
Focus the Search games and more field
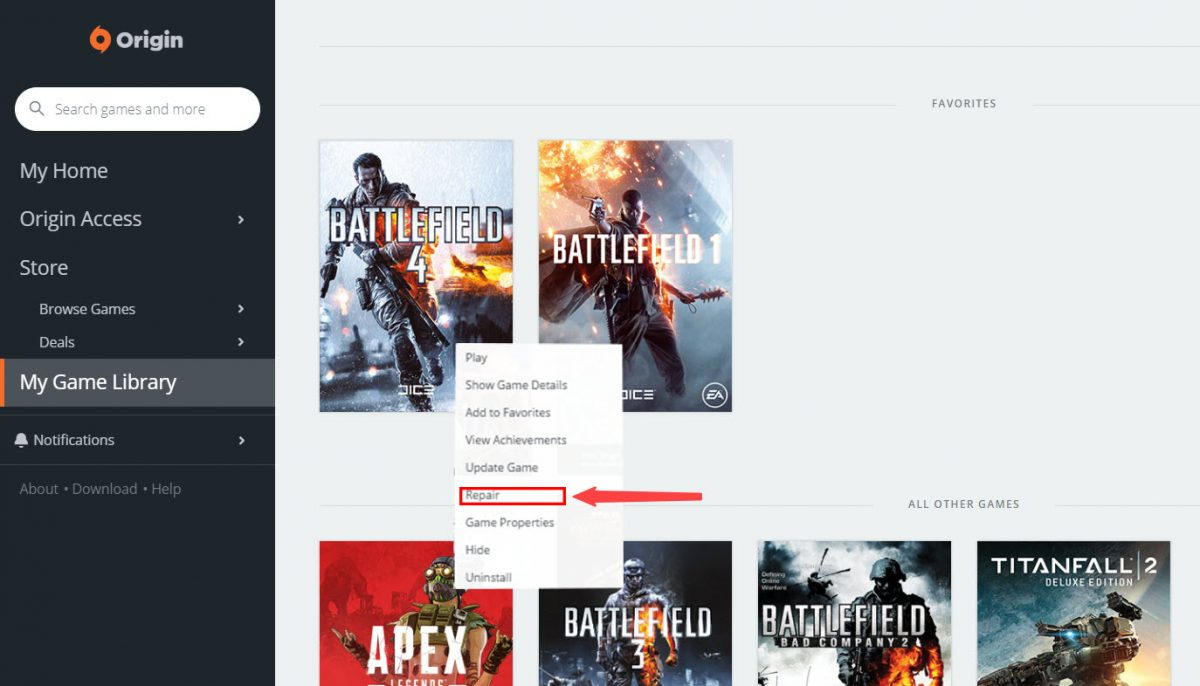pos(137,109)
